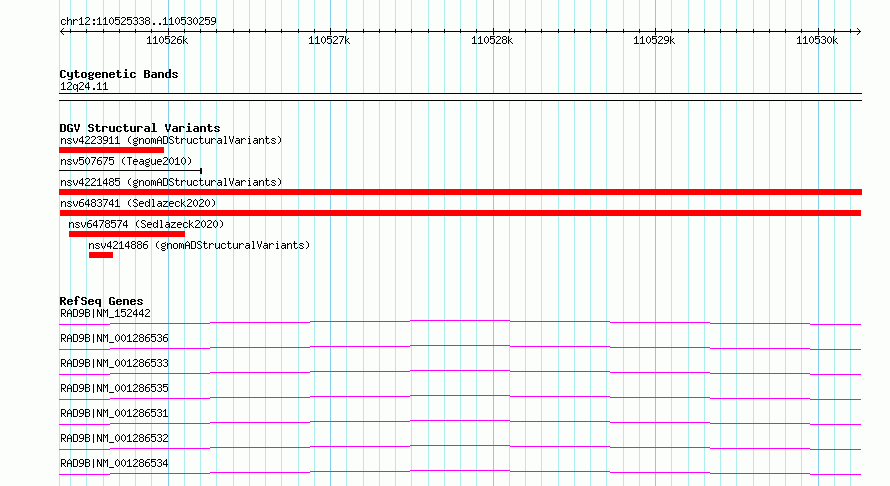Select transcript RAD9B|NM_001286532 label
The width and height of the screenshot is (890, 486).
click(x=114, y=438)
